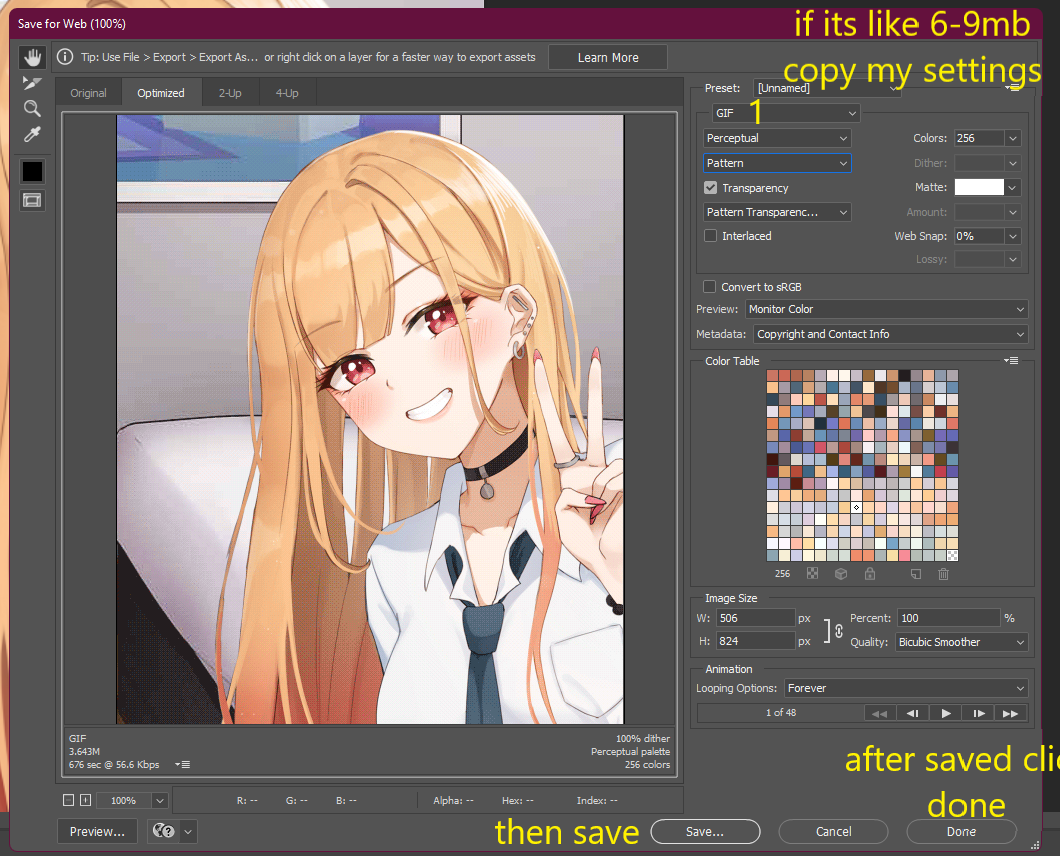The height and width of the screenshot is (856, 1060).
Task: Click the Cancel button
Action: 834,832
